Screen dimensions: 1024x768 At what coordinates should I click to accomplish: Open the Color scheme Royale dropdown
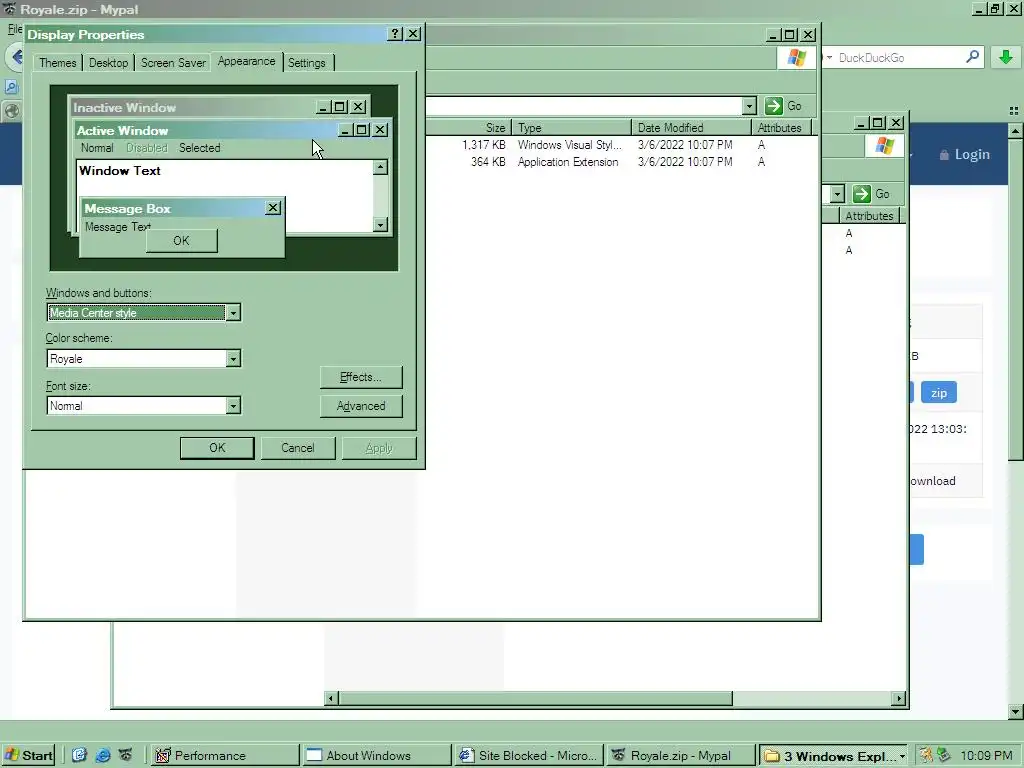(233, 359)
